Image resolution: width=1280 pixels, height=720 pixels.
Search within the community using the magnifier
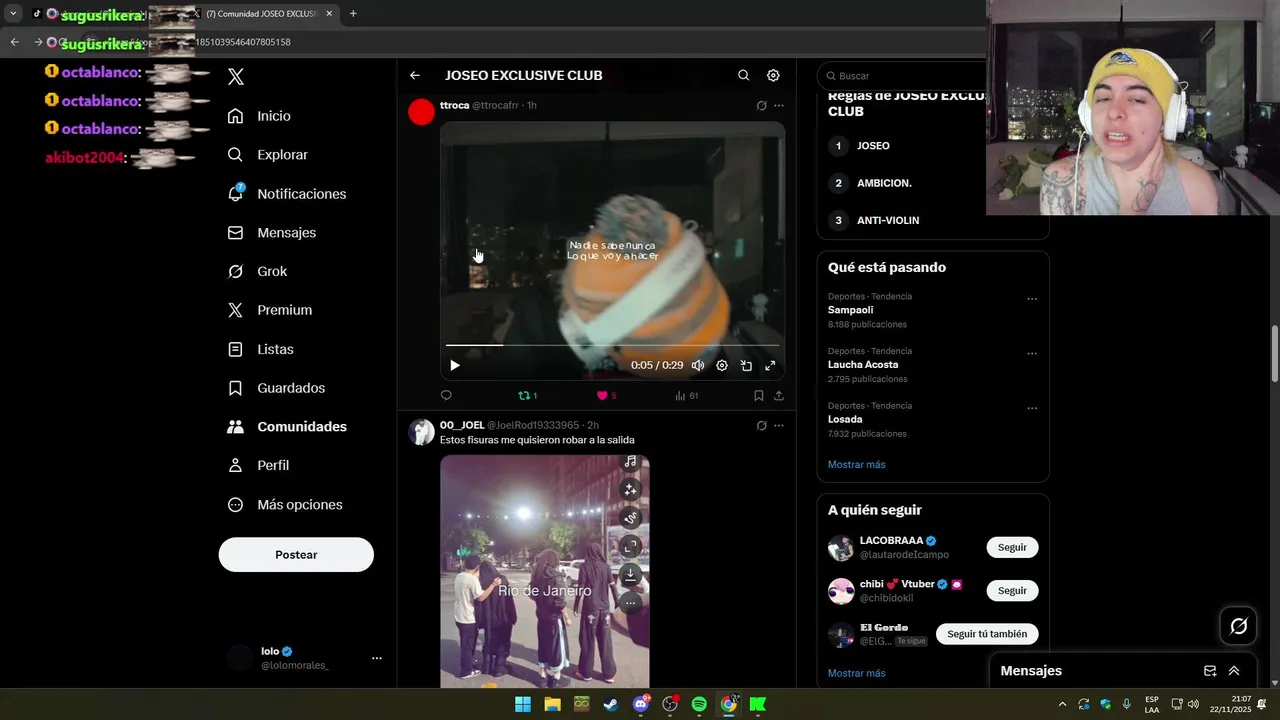coord(743,75)
